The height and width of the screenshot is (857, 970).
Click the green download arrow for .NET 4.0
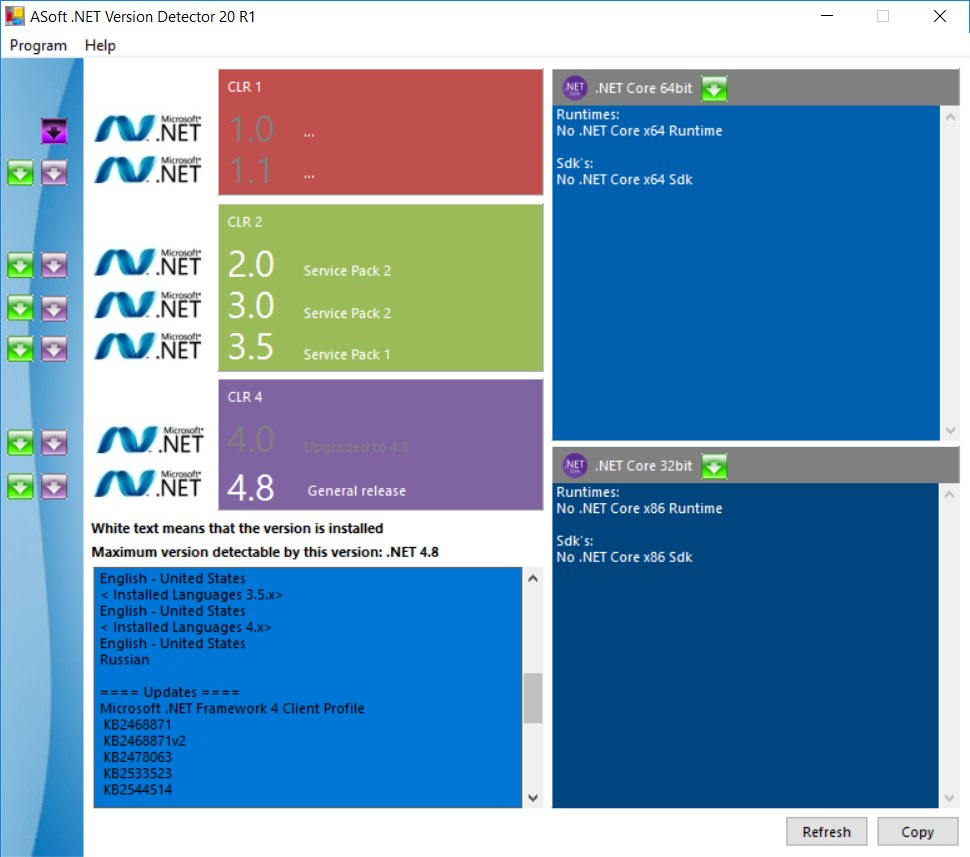click(x=20, y=442)
